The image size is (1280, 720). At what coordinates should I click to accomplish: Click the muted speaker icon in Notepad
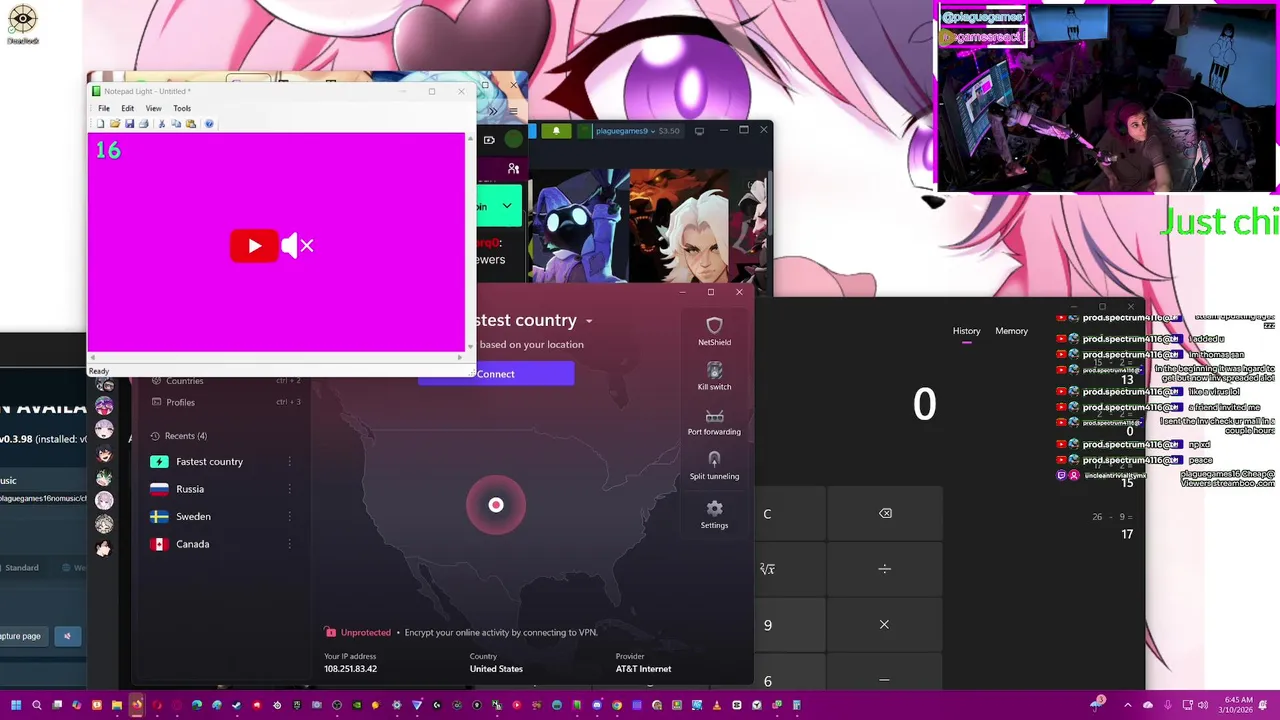[298, 246]
